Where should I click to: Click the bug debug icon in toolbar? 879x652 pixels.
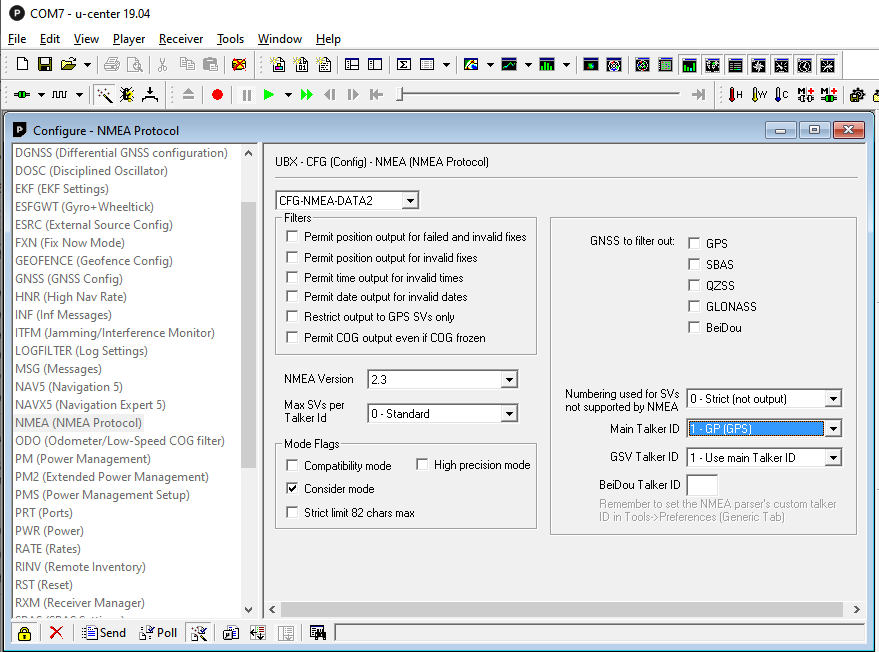point(127,95)
